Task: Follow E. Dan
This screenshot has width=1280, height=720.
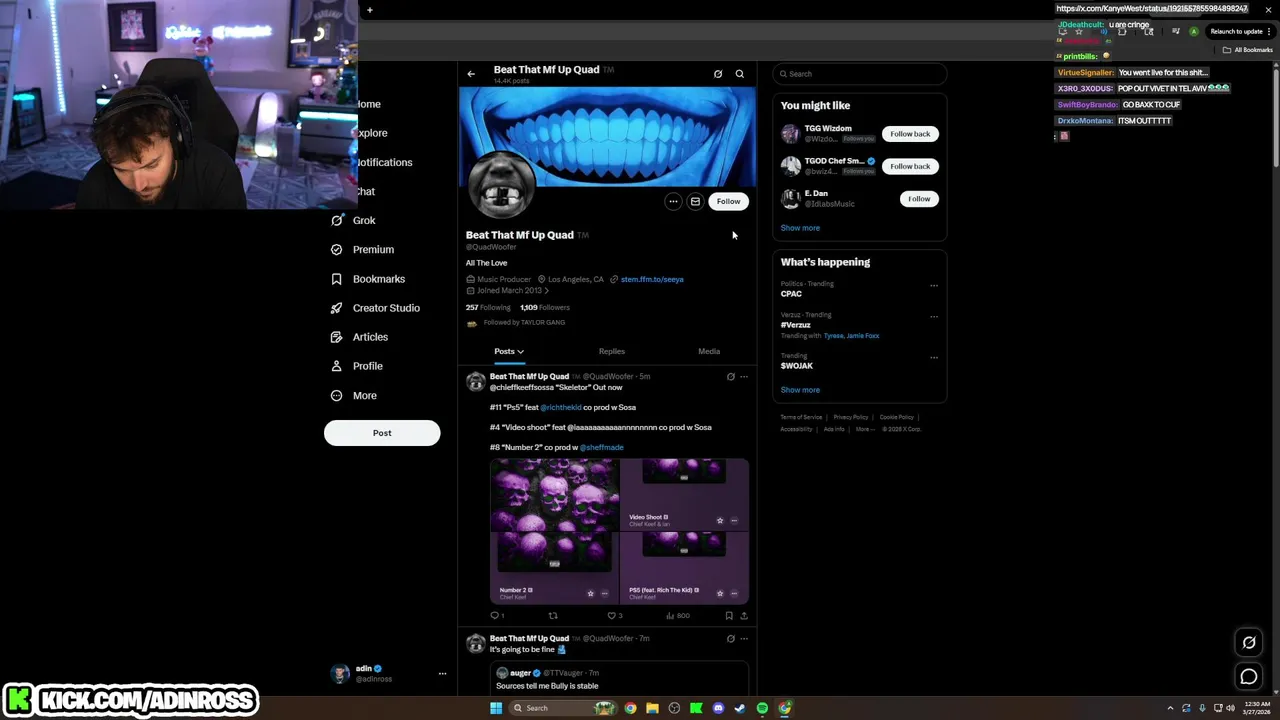Action: coord(919,199)
